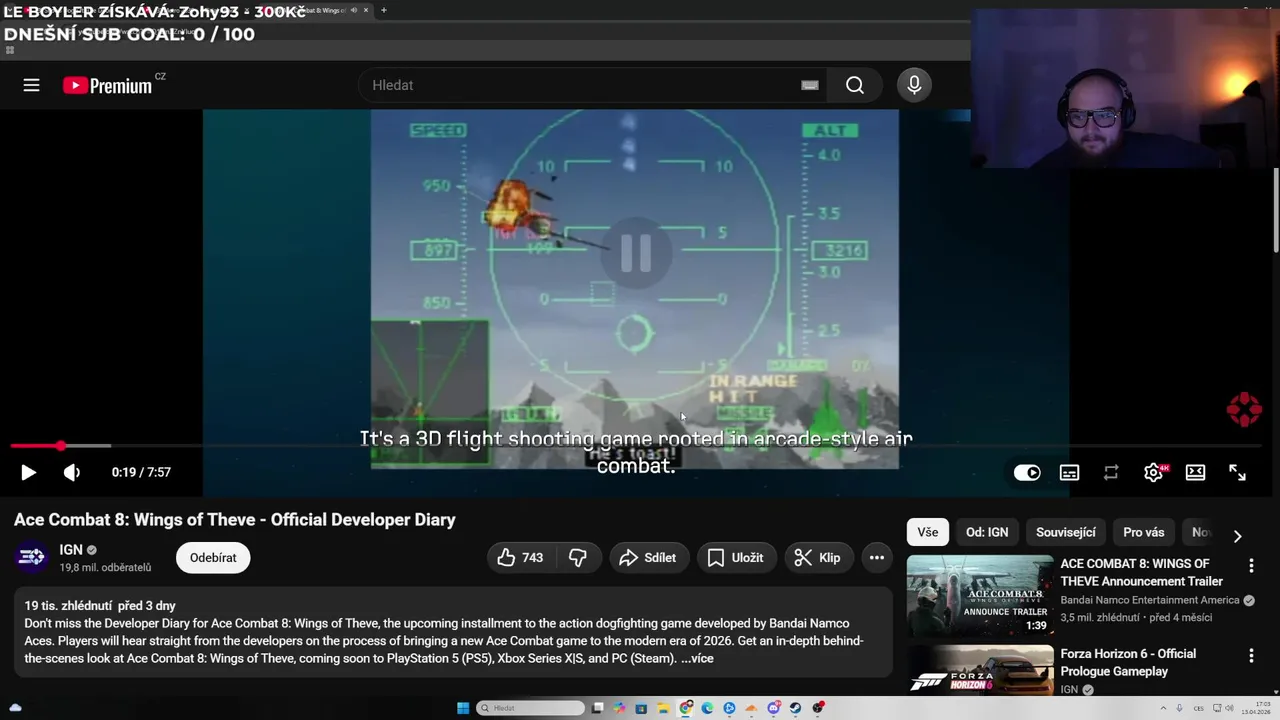Open the IGN channel avatar
Screen dimensions: 1280x720
31,557
